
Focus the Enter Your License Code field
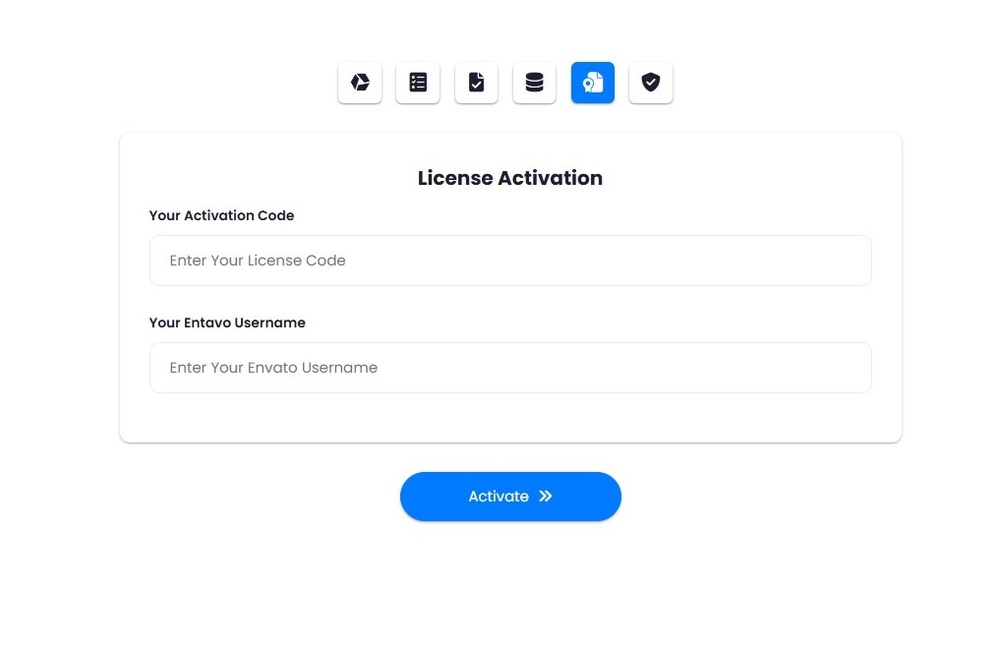pyautogui.click(x=510, y=260)
